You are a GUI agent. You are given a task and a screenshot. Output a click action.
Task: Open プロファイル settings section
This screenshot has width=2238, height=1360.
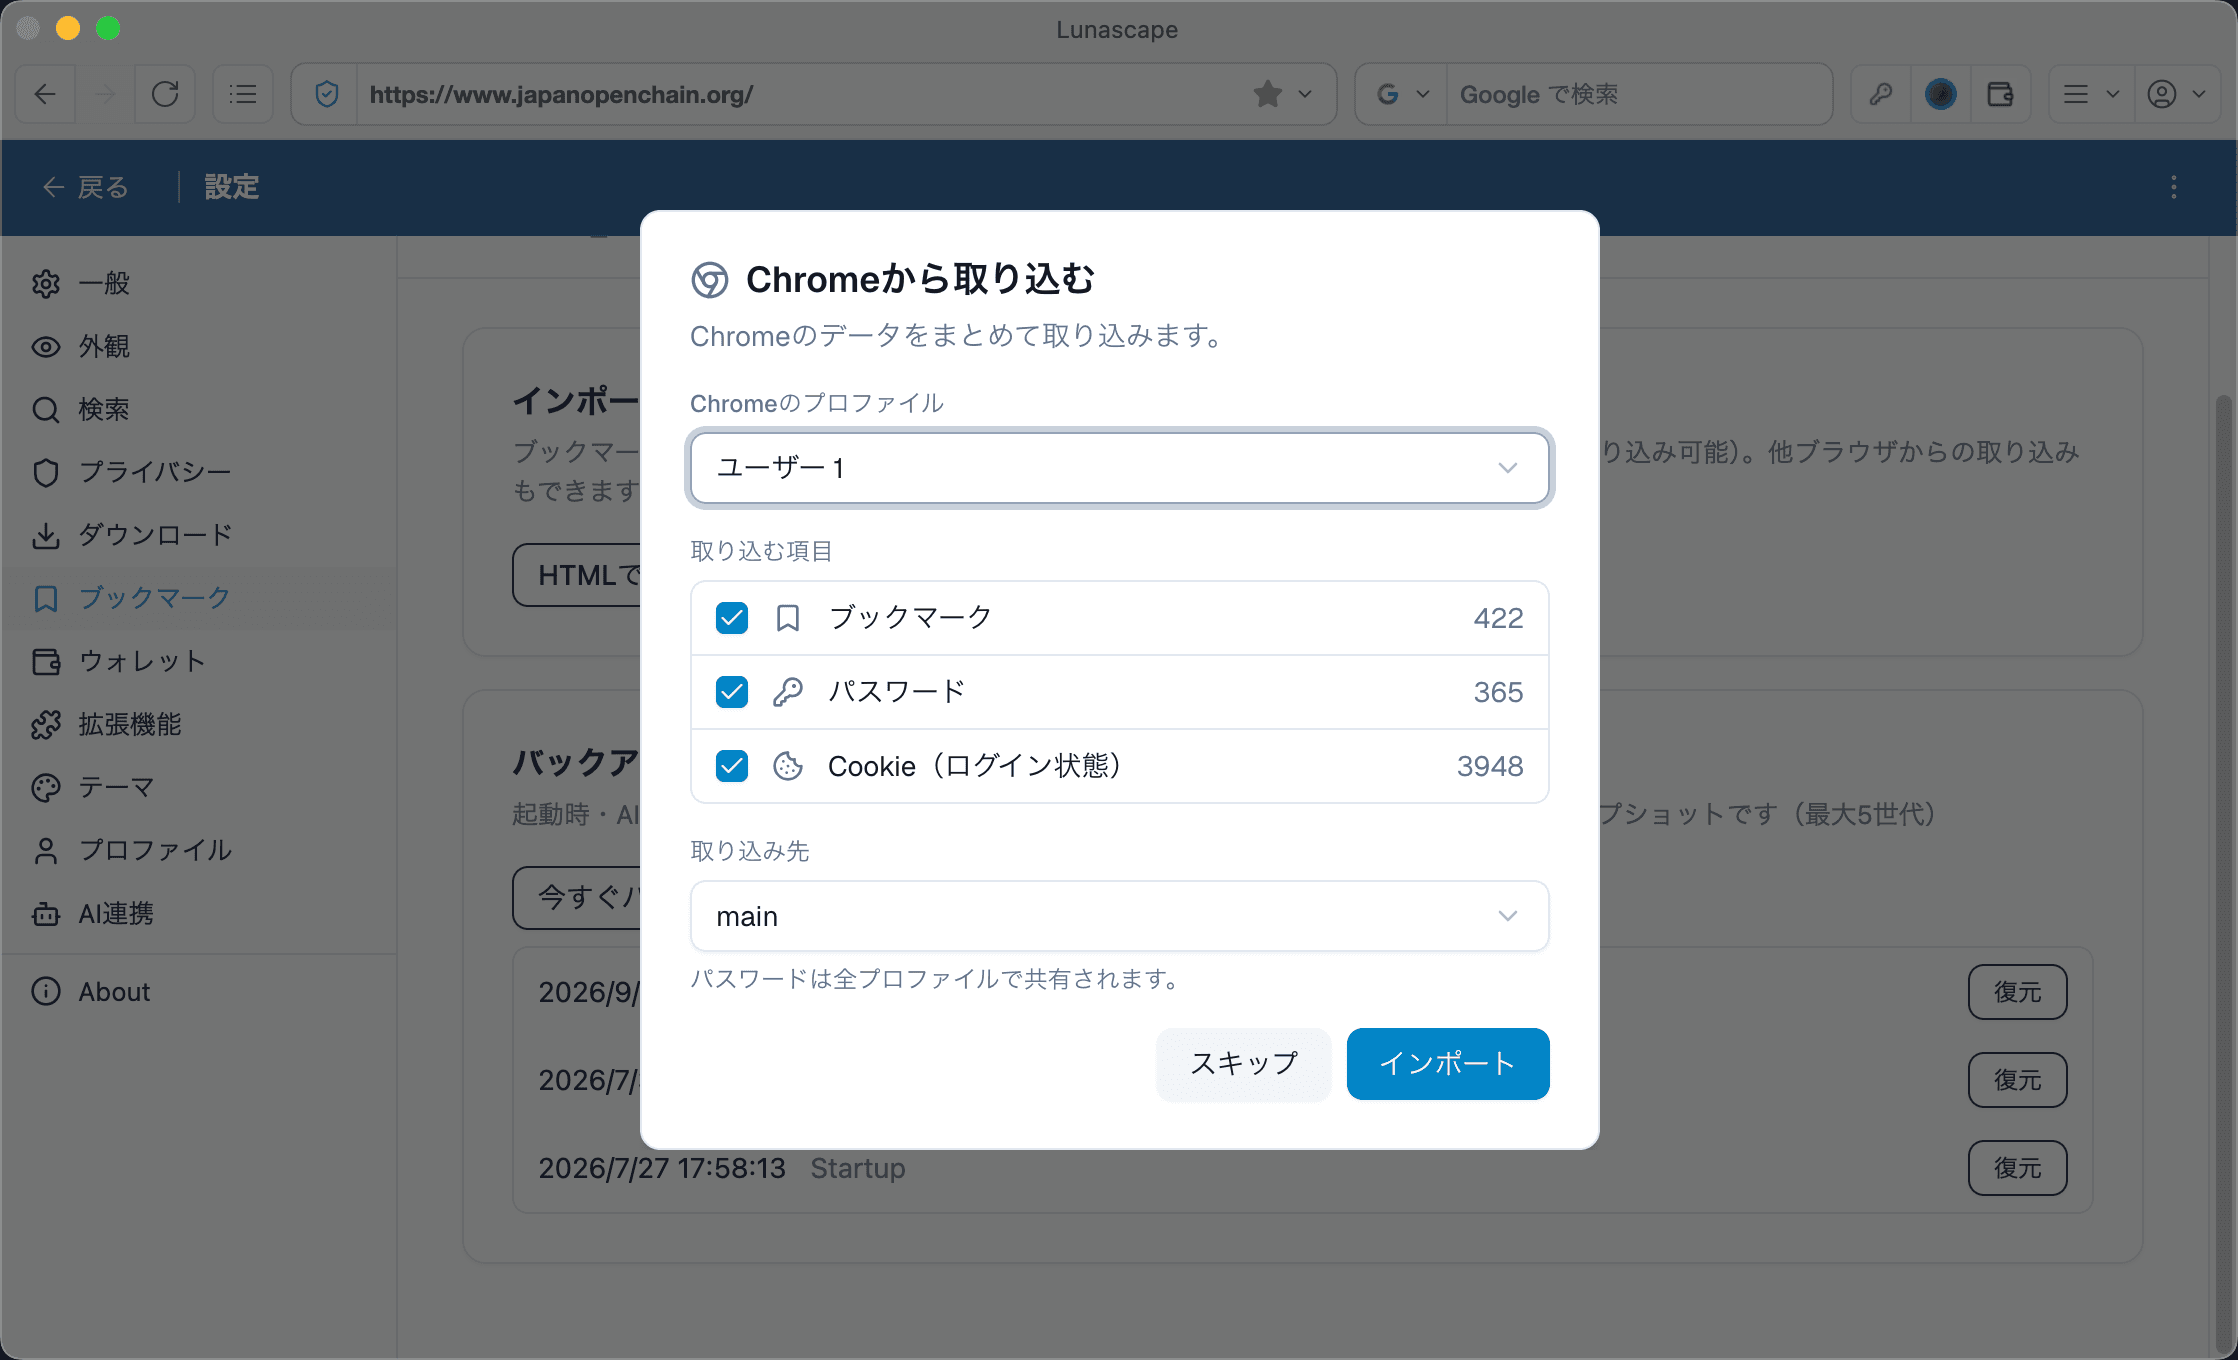pos(198,850)
